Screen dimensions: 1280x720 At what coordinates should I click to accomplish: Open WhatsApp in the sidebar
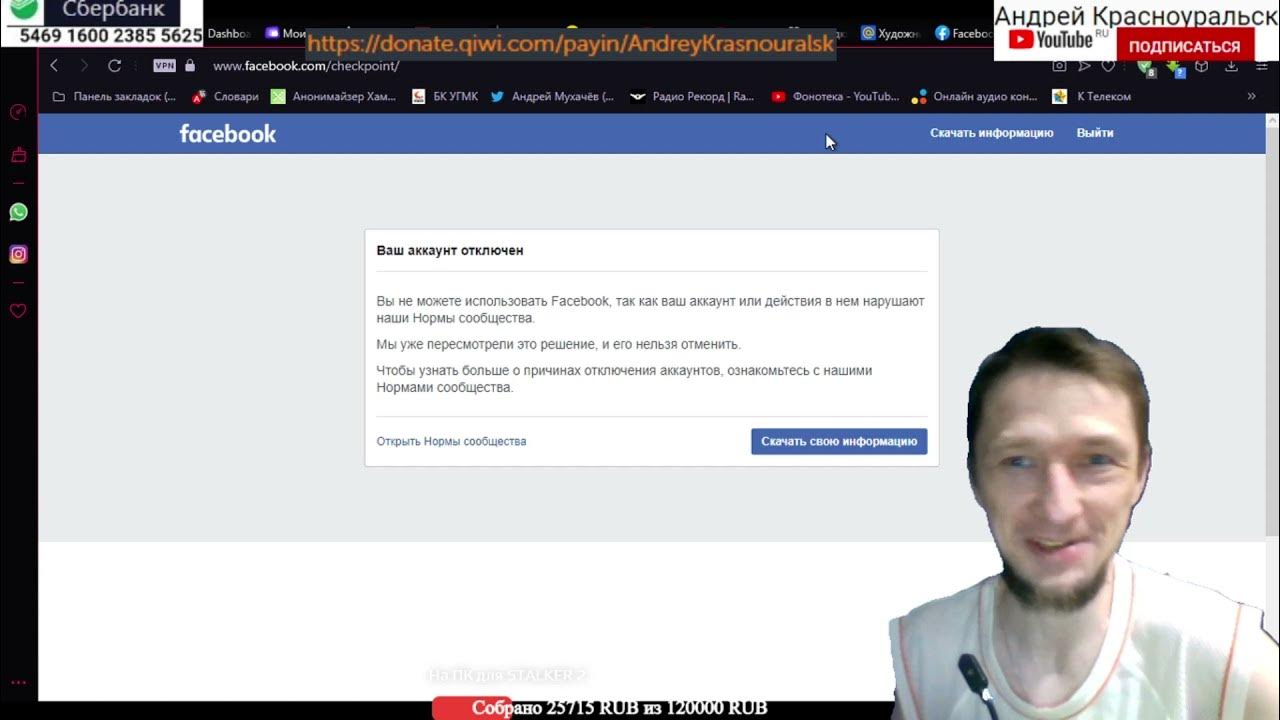click(x=18, y=212)
